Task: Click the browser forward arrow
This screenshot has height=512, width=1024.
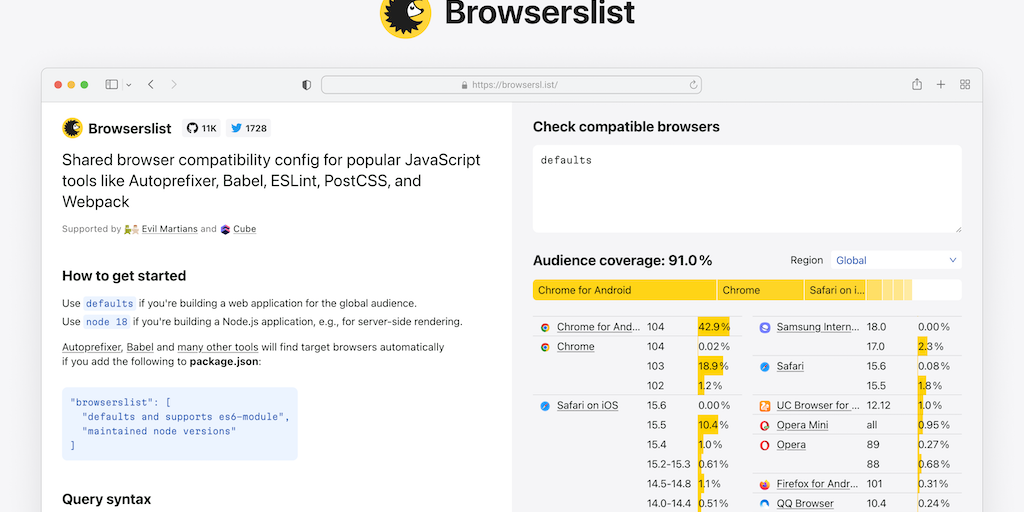Action: 174,85
